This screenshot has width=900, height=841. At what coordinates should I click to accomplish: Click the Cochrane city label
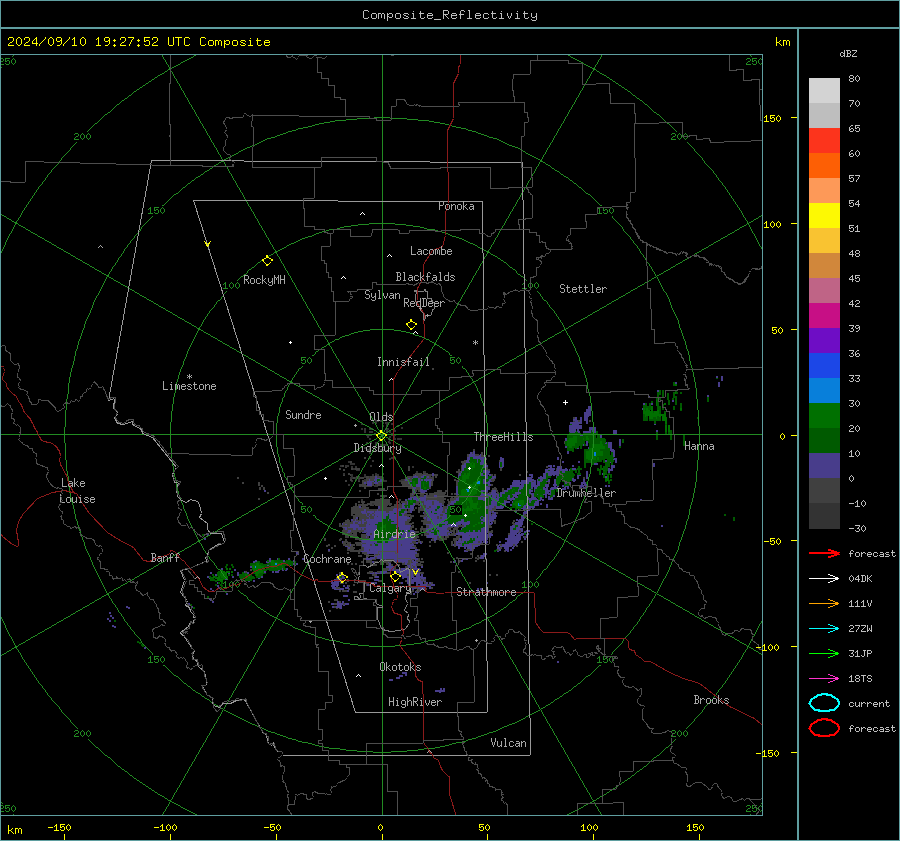(327, 559)
